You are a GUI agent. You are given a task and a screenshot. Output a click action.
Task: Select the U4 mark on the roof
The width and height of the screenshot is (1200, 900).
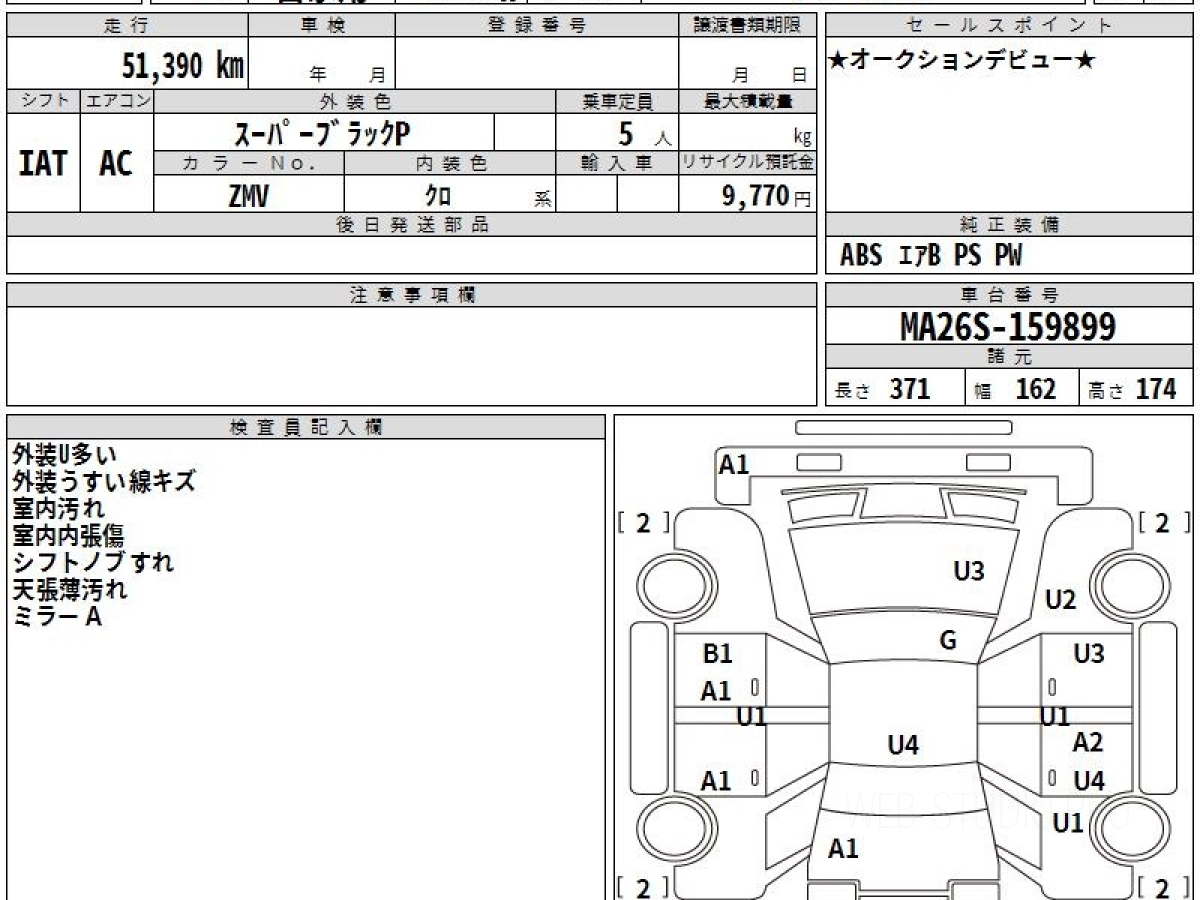click(x=903, y=745)
